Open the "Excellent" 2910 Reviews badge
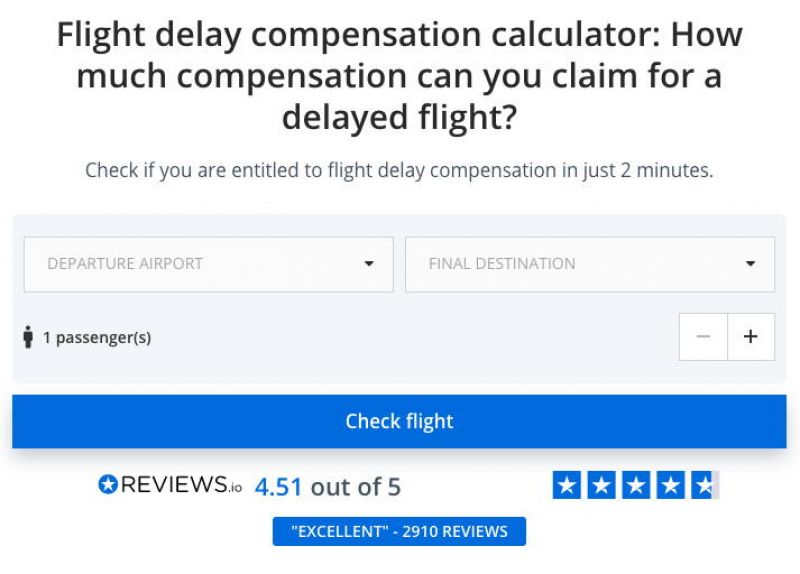 coord(399,531)
